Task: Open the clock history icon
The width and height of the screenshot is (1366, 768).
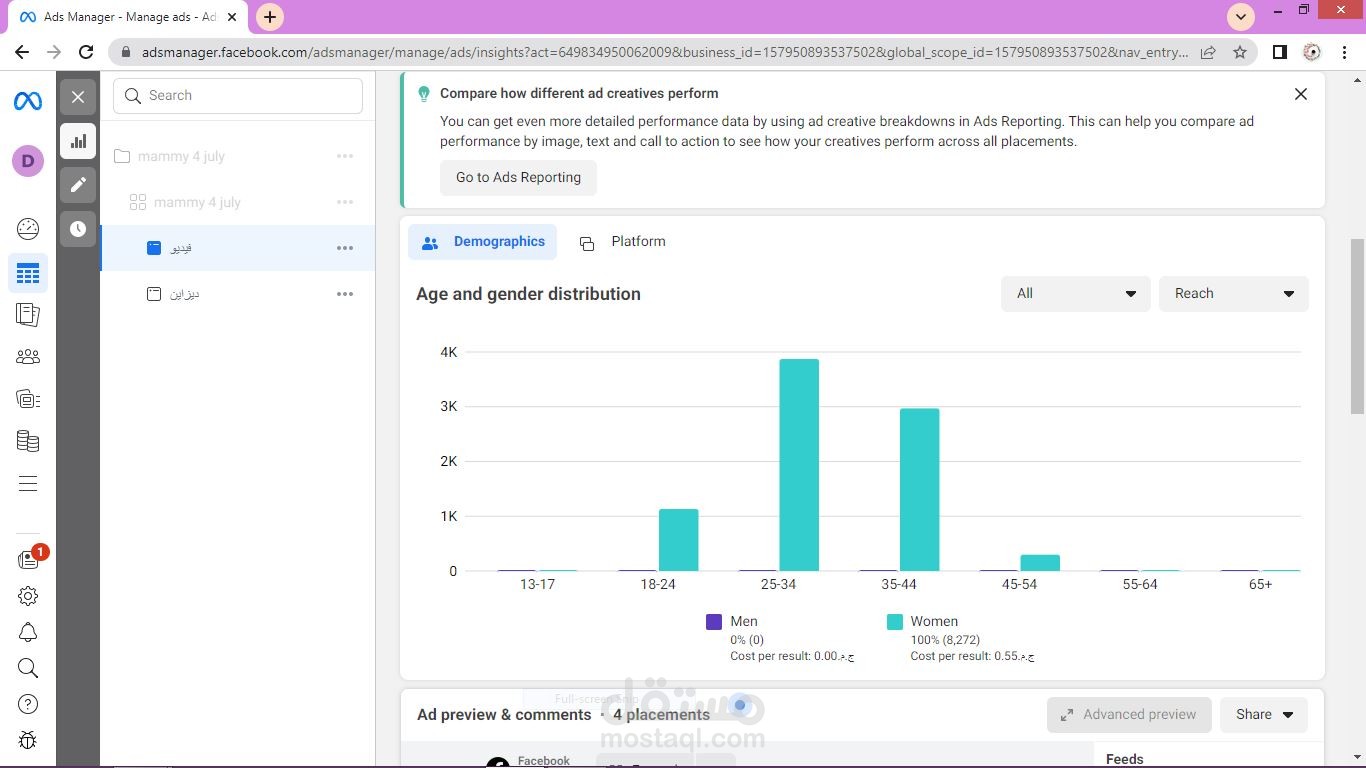Action: coord(78,229)
